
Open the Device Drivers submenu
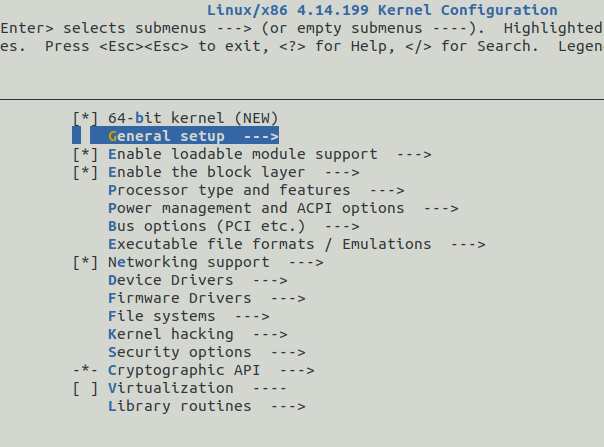point(198,280)
